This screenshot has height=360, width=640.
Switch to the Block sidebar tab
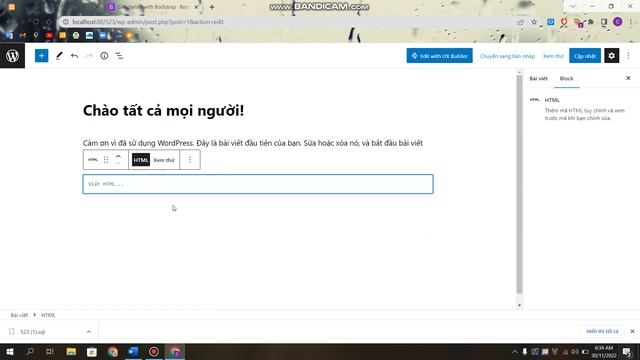click(566, 78)
